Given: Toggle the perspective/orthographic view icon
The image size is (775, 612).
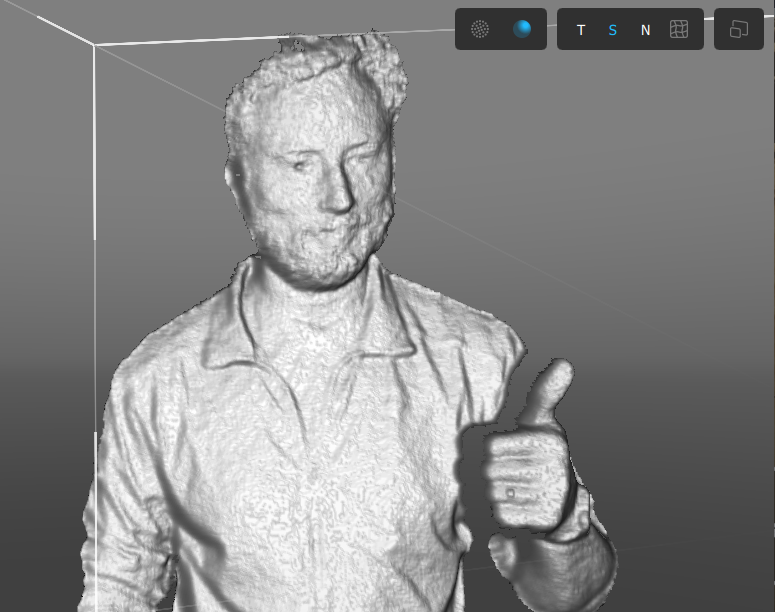Looking at the screenshot, I should 739,29.
